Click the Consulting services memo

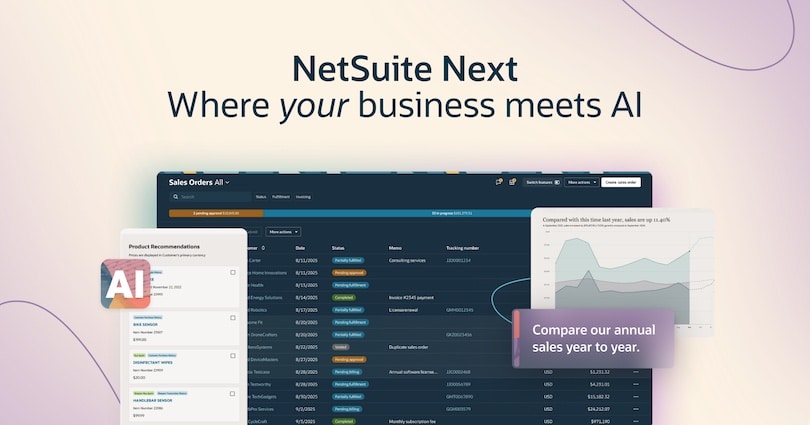[x=407, y=261]
